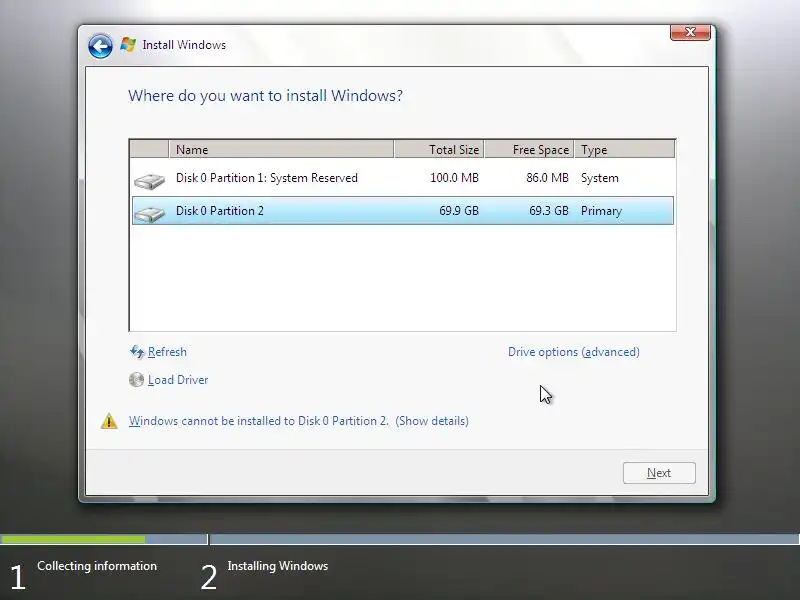Click the green Collecting information progress bar
Viewport: 800px width, 600px height.
pos(72,539)
